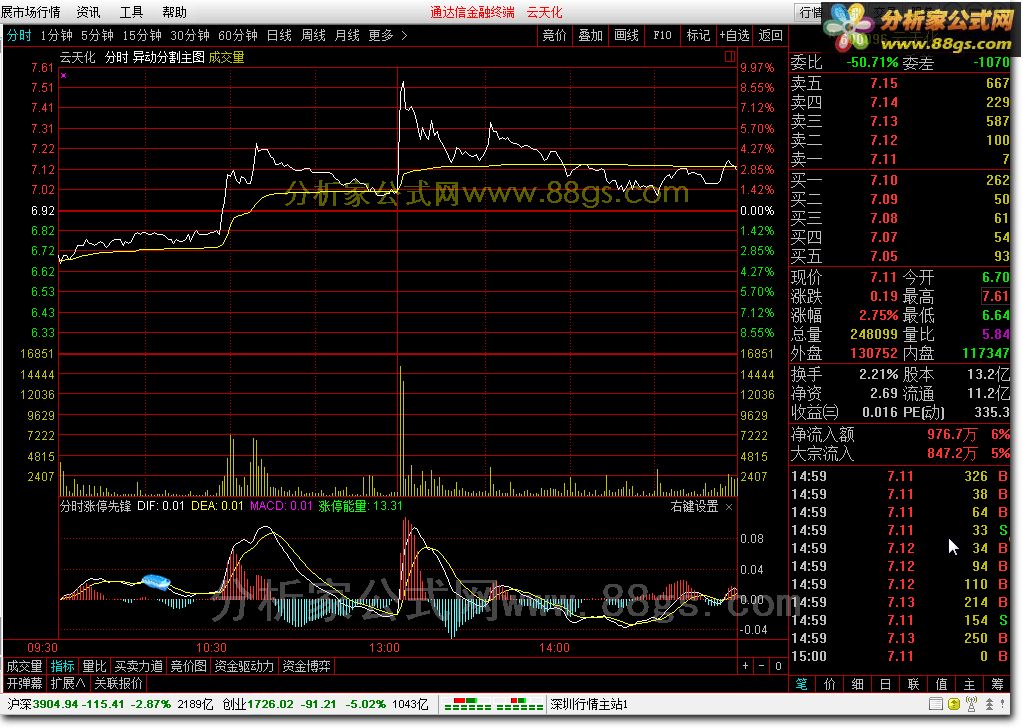
Task: Click the 叠加 overlay button
Action: [x=590, y=35]
